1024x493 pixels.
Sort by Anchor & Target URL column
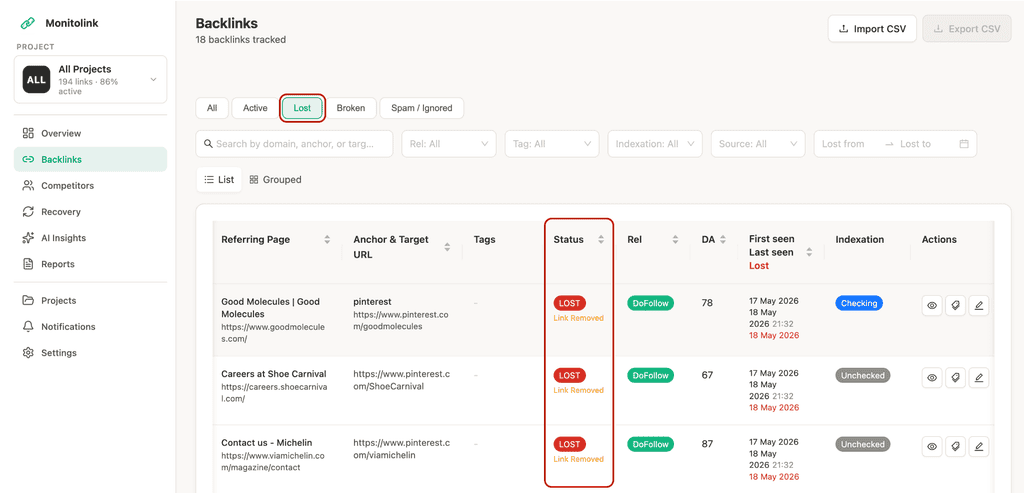point(447,247)
